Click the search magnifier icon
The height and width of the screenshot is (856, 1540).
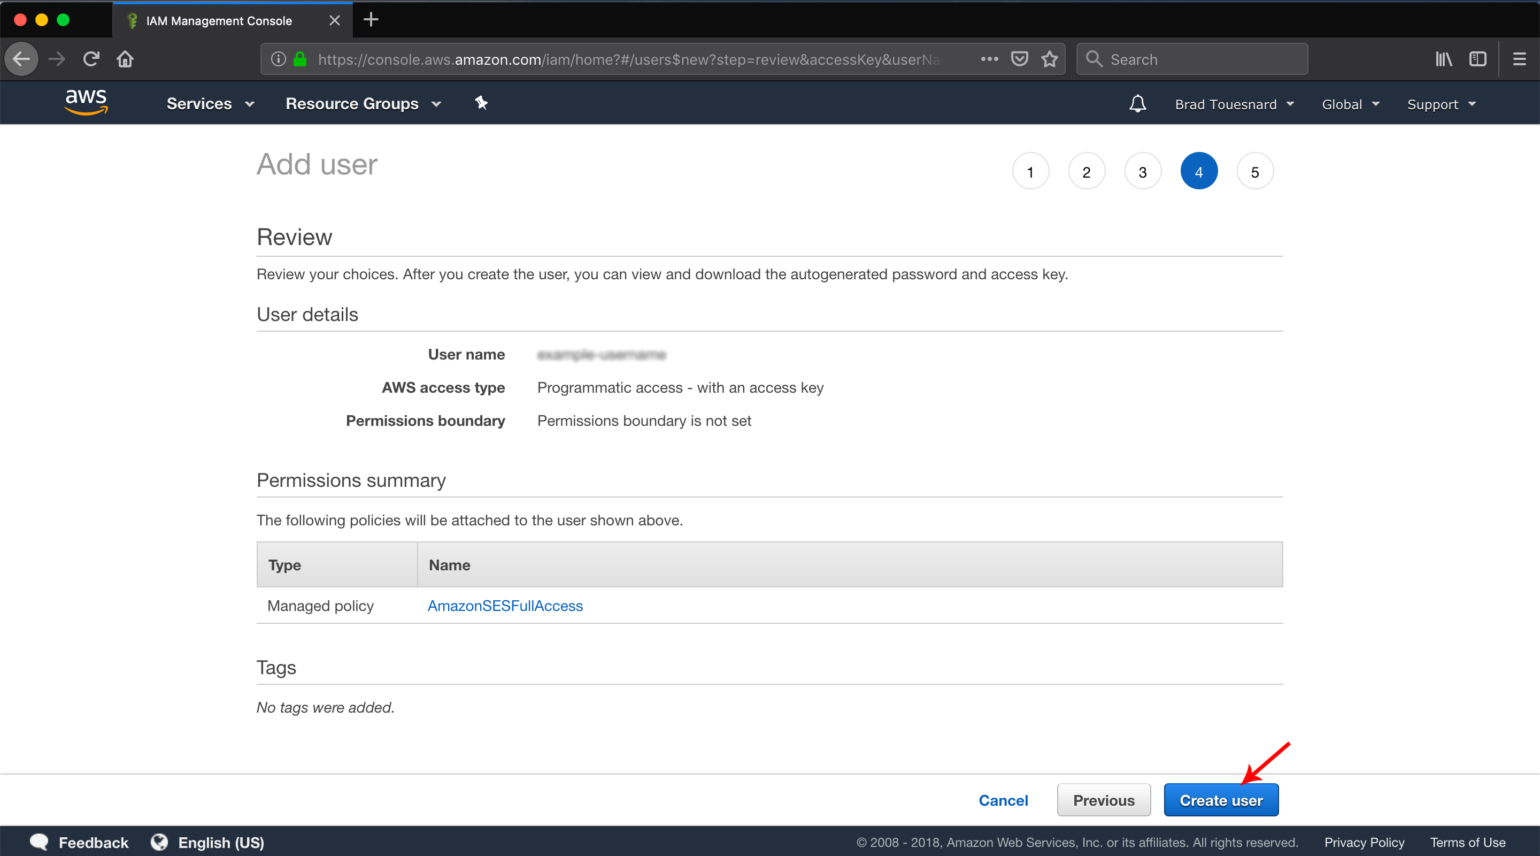click(1094, 59)
